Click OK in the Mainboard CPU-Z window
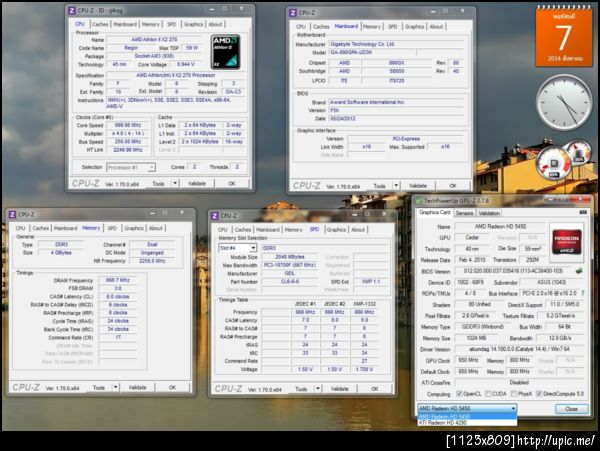The width and height of the screenshot is (600, 451). 453,186
